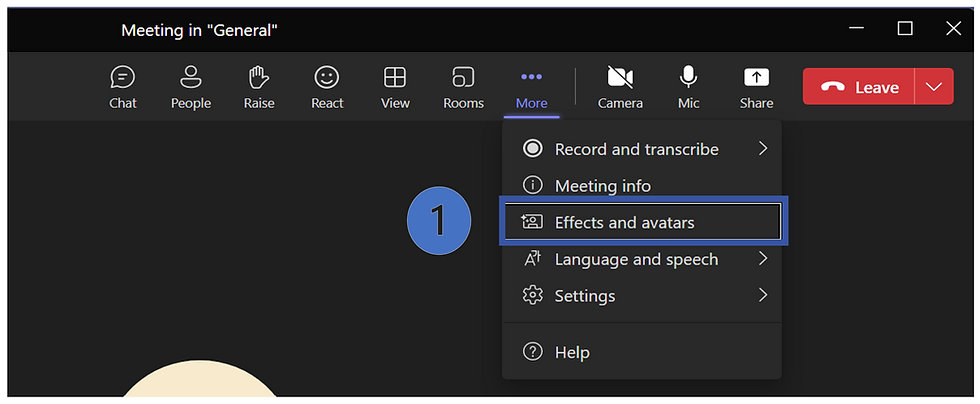The image size is (980, 404).
Task: Raise your hand in the meeting
Action: tap(259, 88)
